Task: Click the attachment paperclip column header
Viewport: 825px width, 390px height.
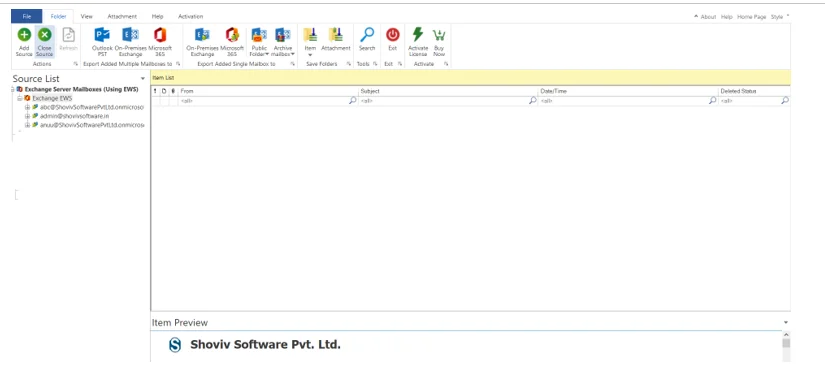Action: (x=173, y=91)
